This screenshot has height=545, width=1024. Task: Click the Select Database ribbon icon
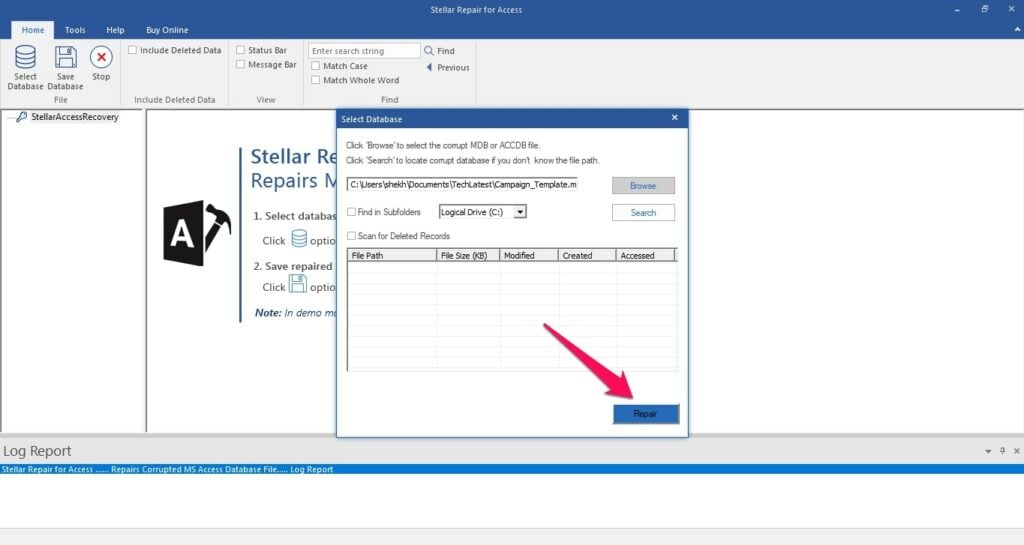click(25, 57)
